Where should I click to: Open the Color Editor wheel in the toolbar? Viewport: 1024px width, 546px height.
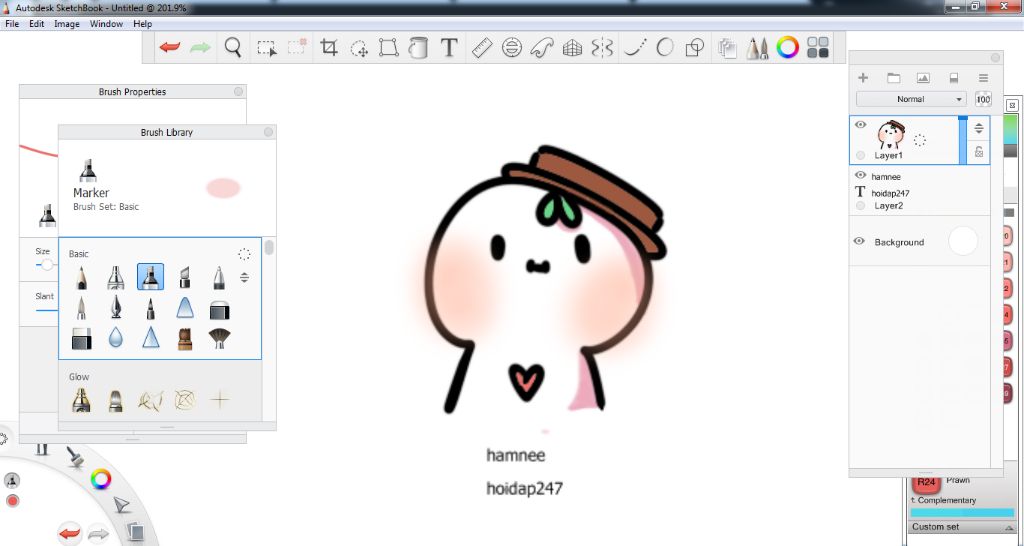coord(788,48)
